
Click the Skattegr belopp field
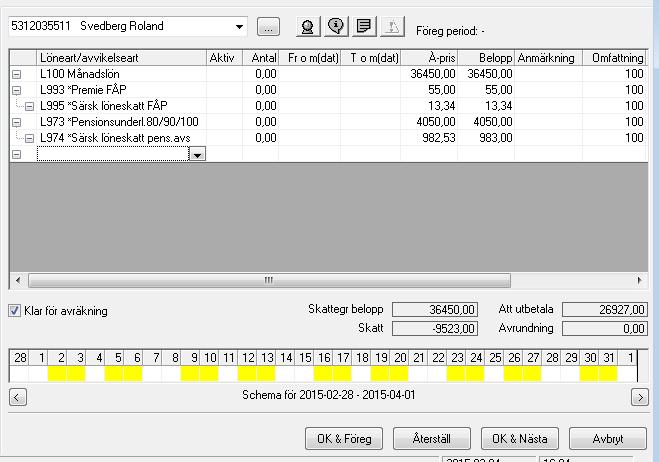point(435,310)
